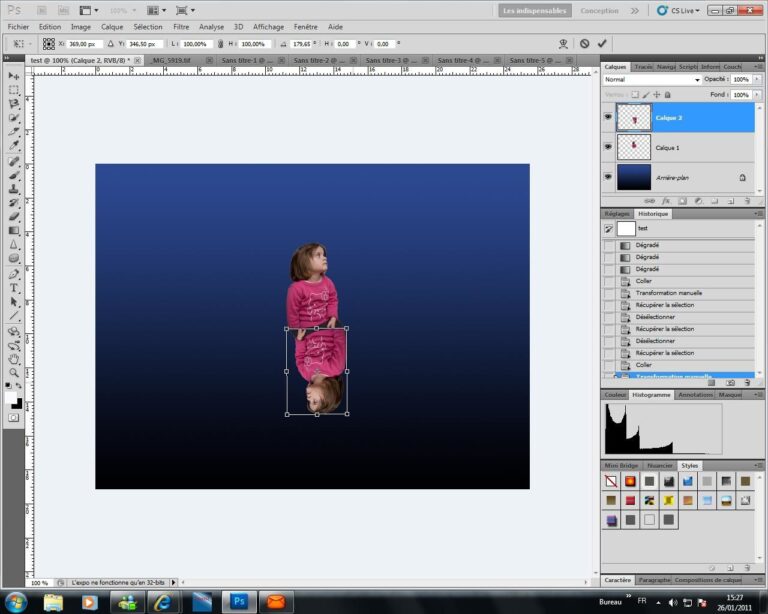The width and height of the screenshot is (768, 614).
Task: Open the Opacité slider dropdown
Action: [757, 79]
